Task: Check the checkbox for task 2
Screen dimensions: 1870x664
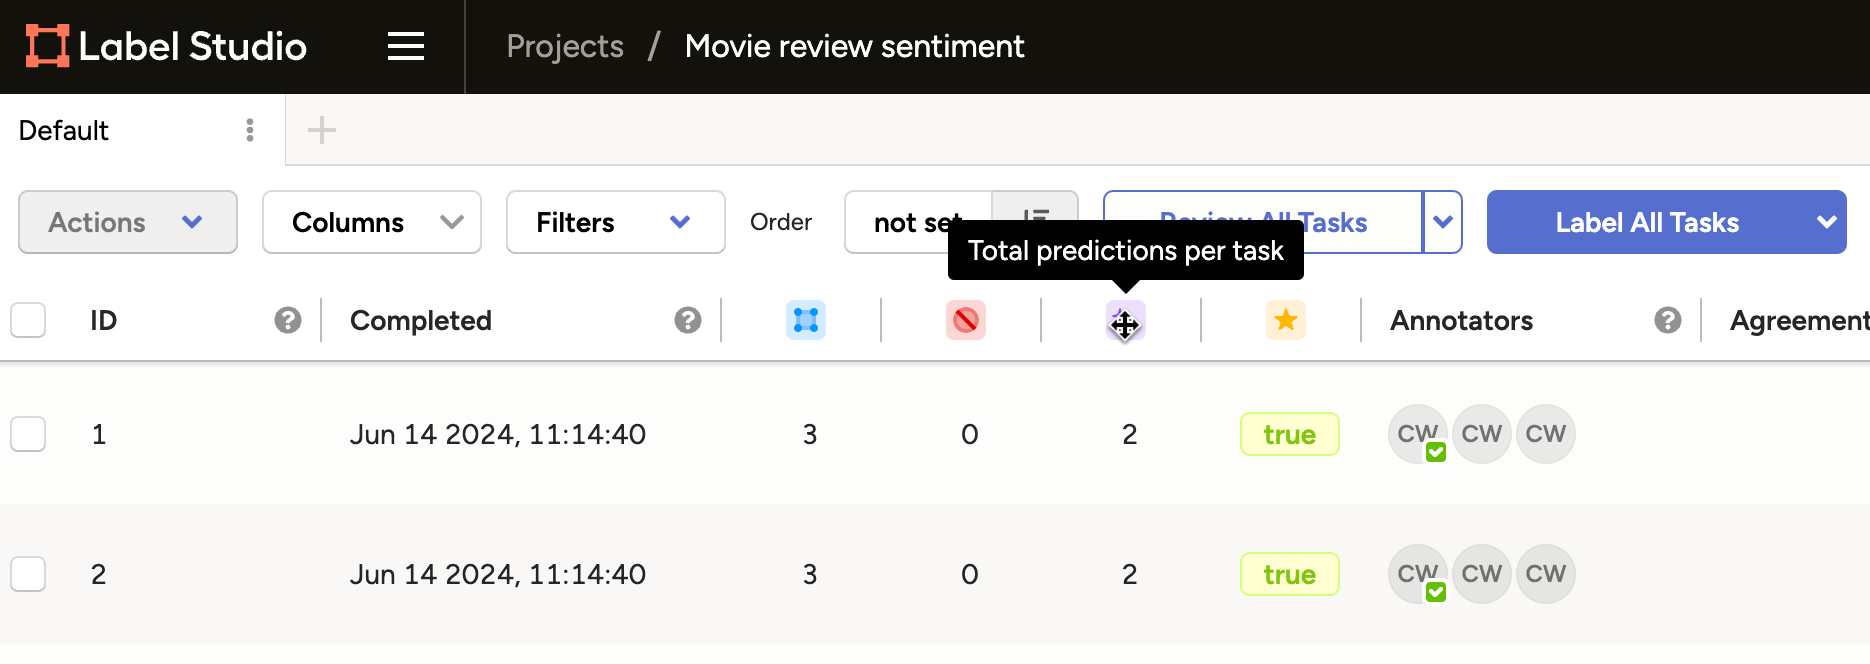Action: [28, 574]
